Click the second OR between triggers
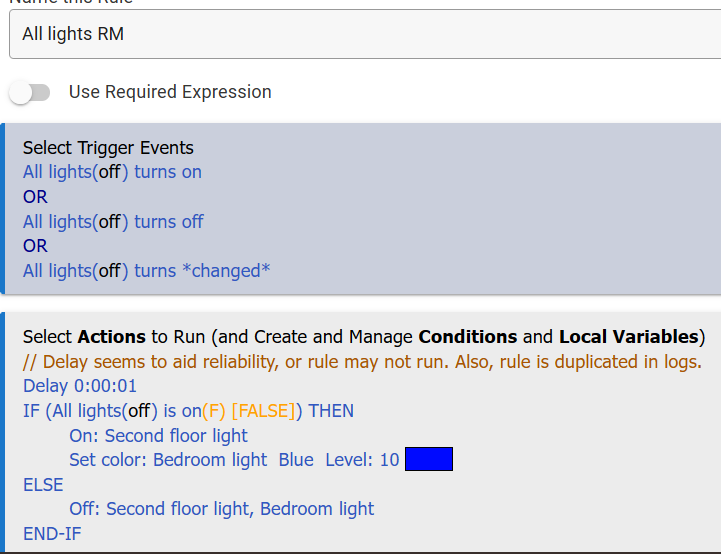The height and width of the screenshot is (554, 721). tap(35, 246)
